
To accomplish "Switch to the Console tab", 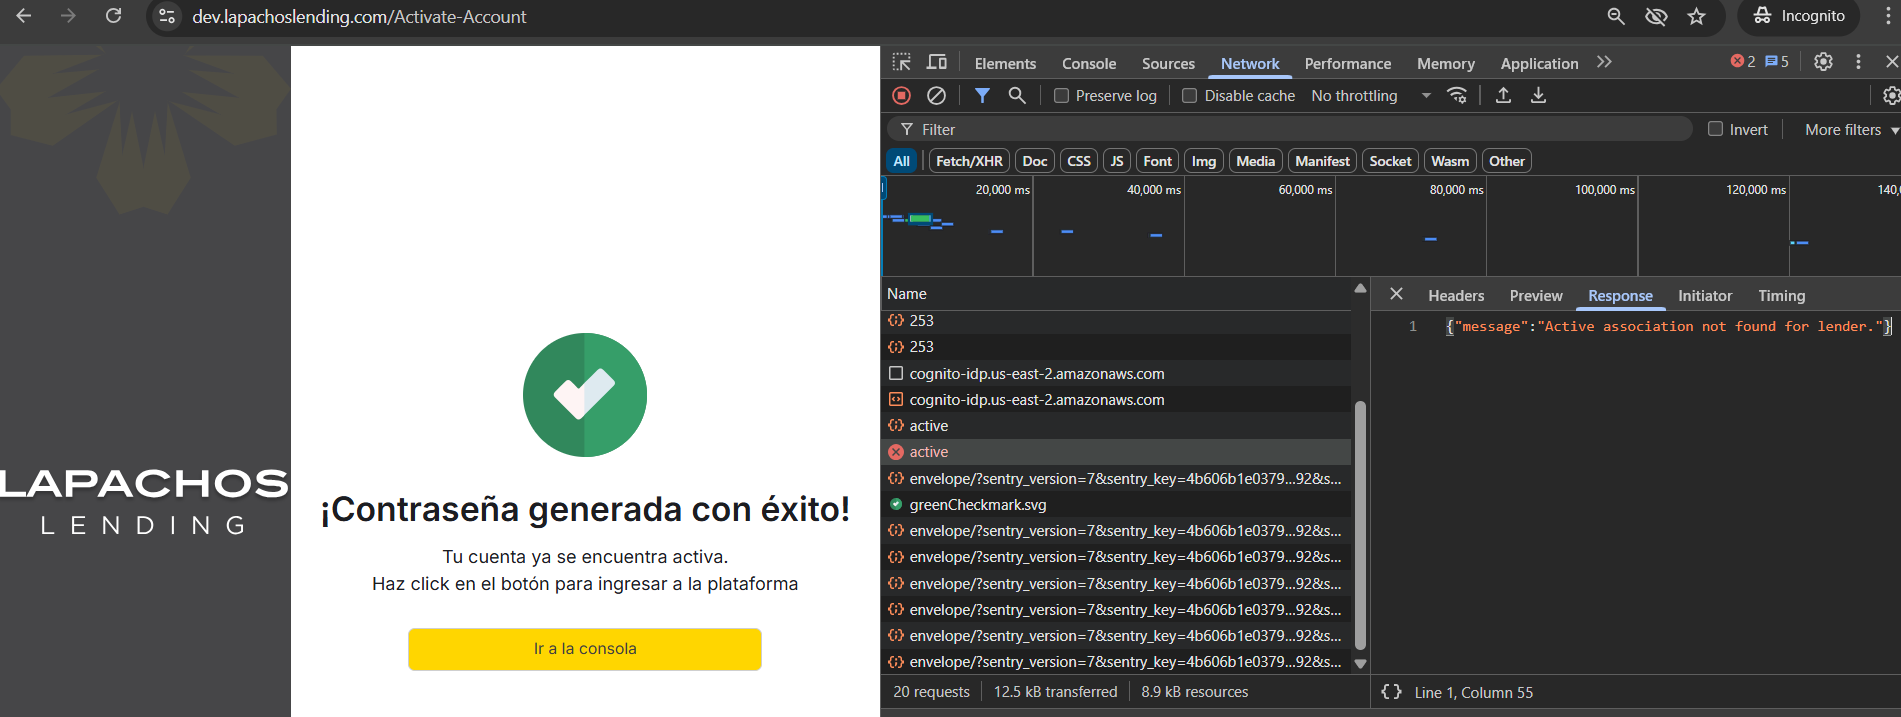I will (1088, 63).
